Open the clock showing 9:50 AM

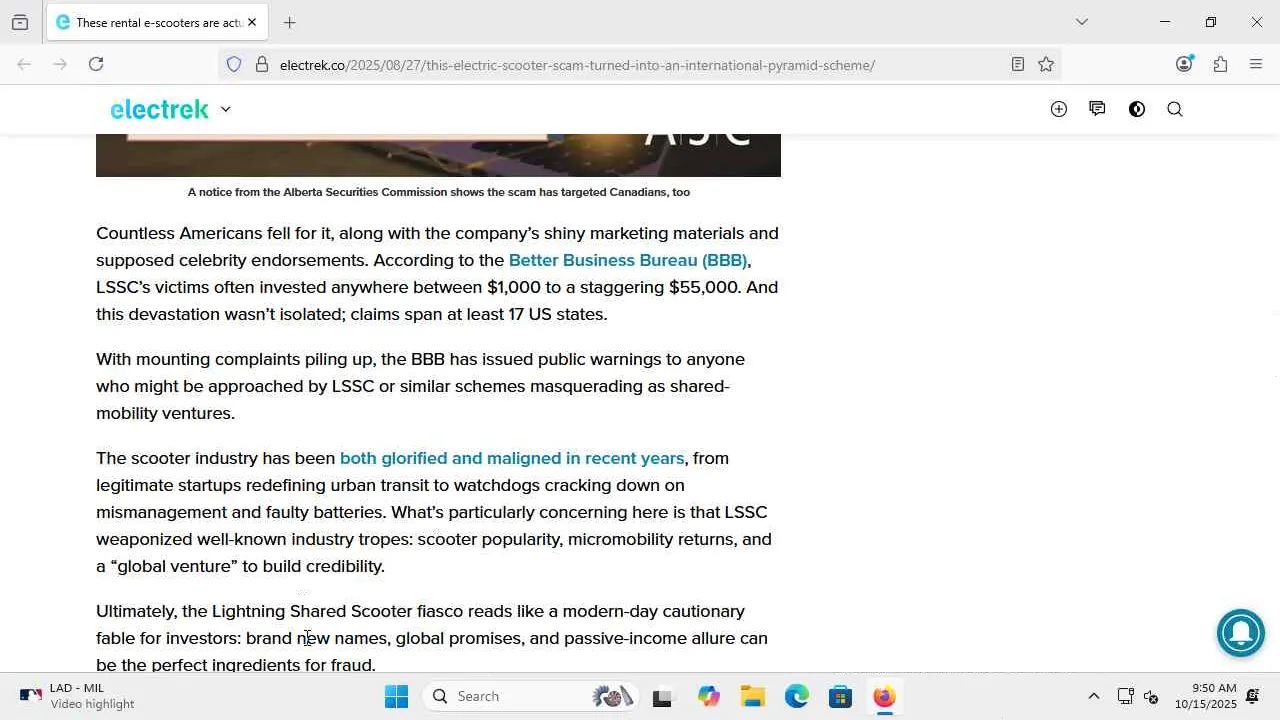coord(1205,696)
